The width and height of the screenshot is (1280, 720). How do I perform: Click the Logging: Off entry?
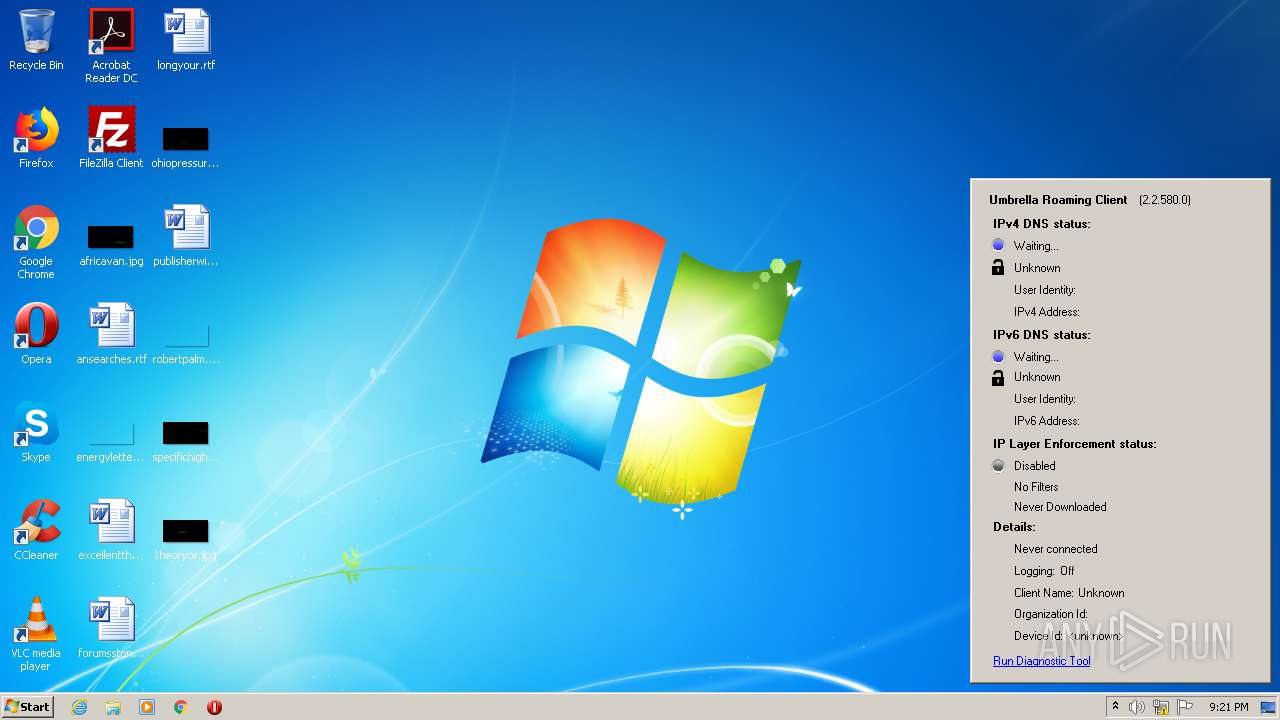coord(1044,571)
